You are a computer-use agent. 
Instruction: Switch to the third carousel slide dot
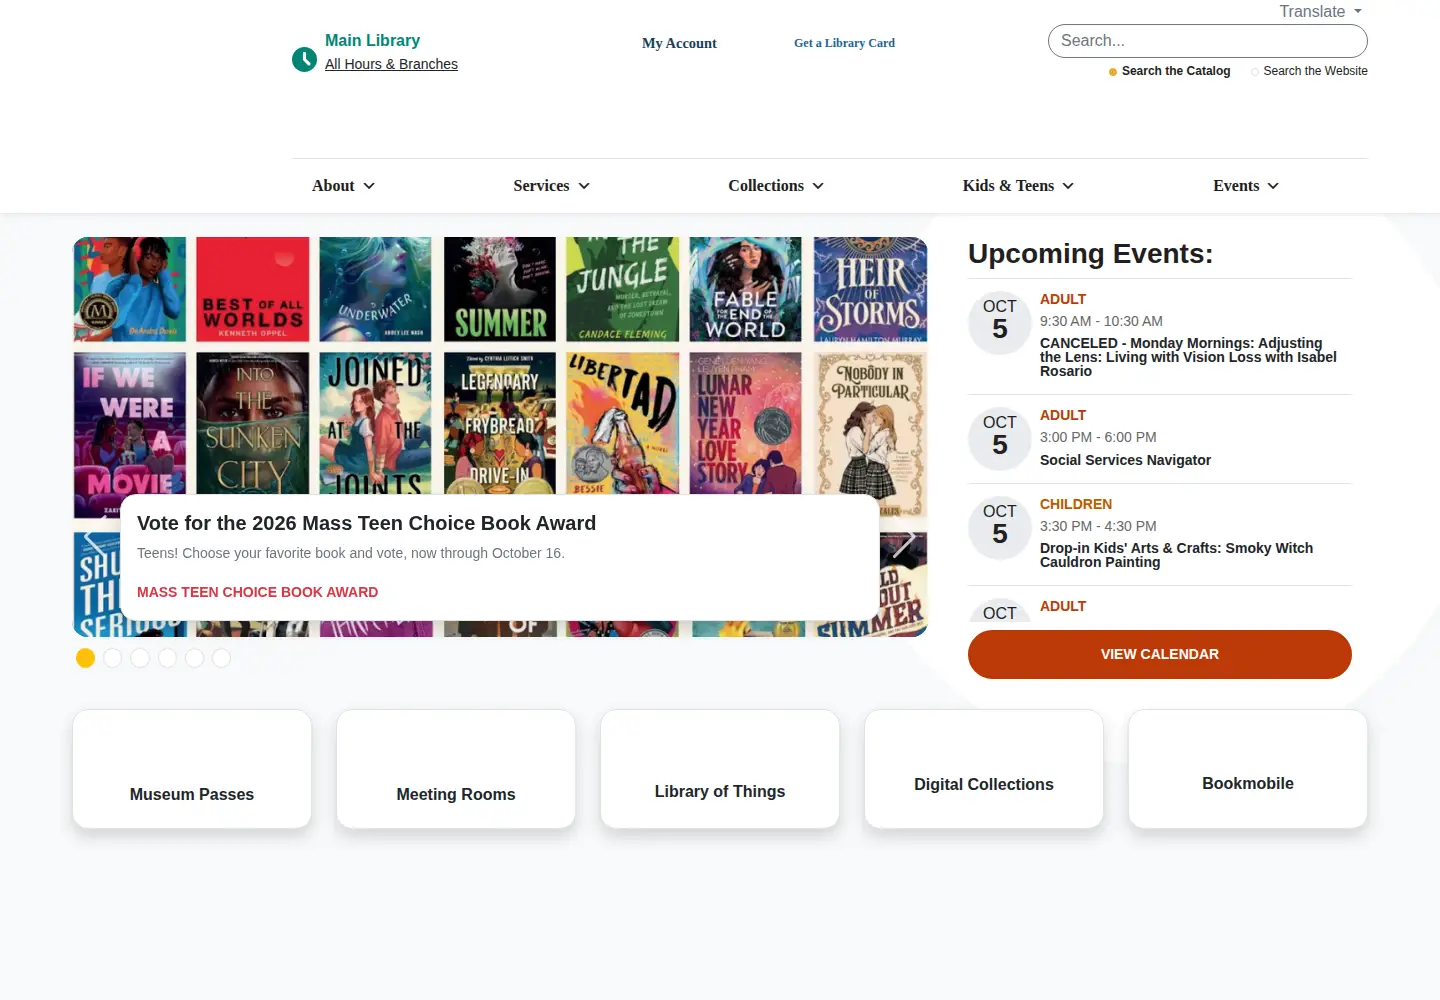tap(140, 658)
